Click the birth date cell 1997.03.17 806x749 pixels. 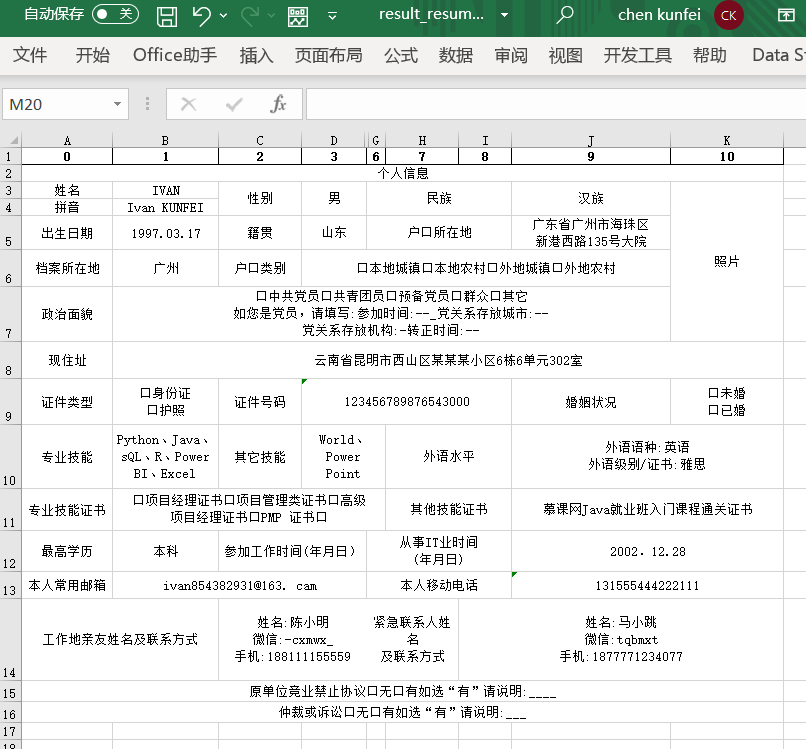click(x=165, y=233)
